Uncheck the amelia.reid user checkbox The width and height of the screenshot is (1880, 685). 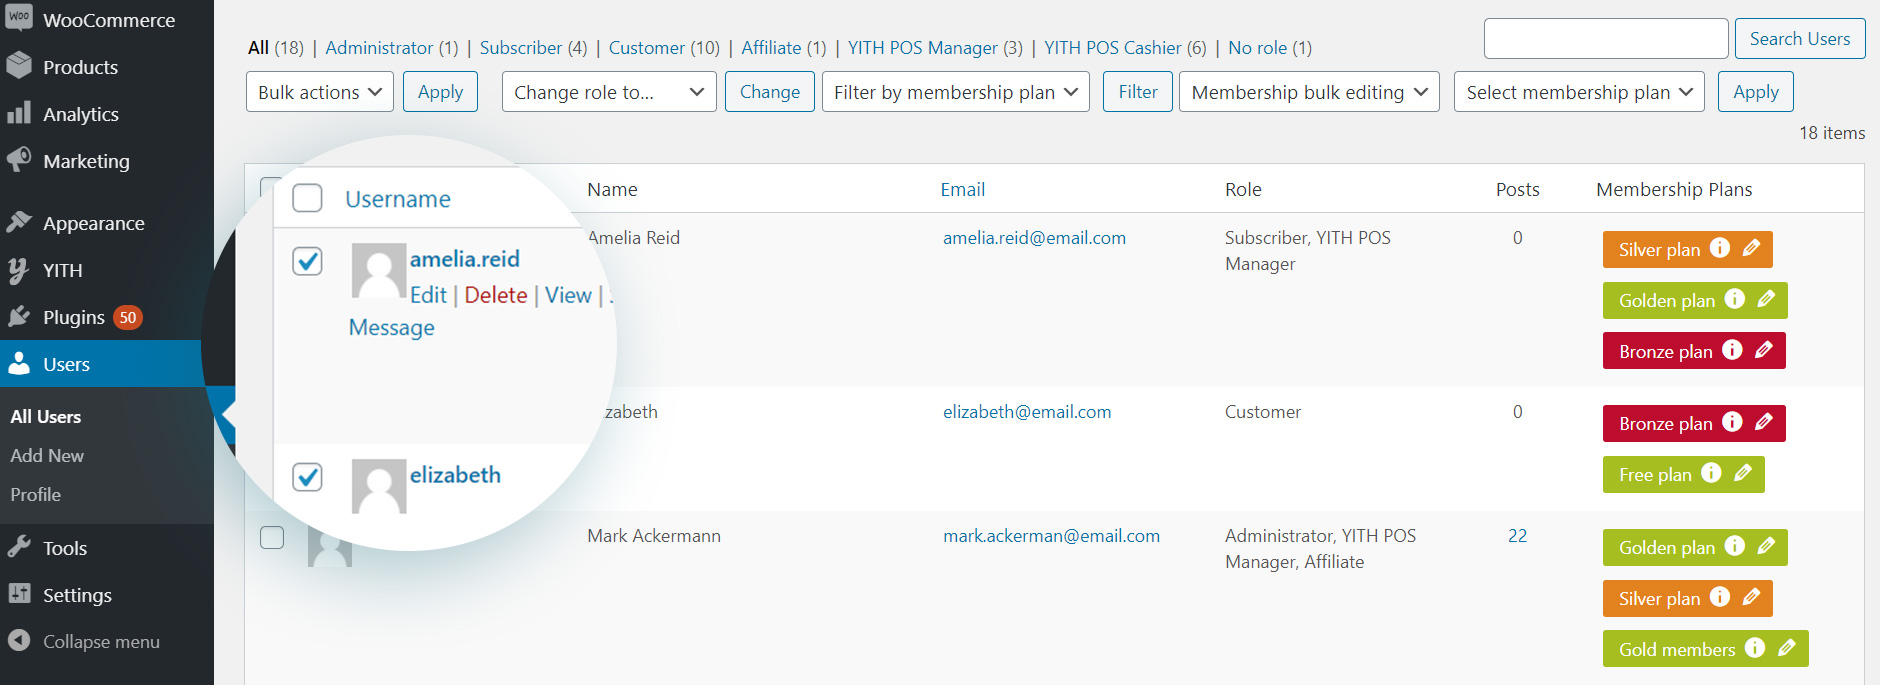[x=307, y=261]
